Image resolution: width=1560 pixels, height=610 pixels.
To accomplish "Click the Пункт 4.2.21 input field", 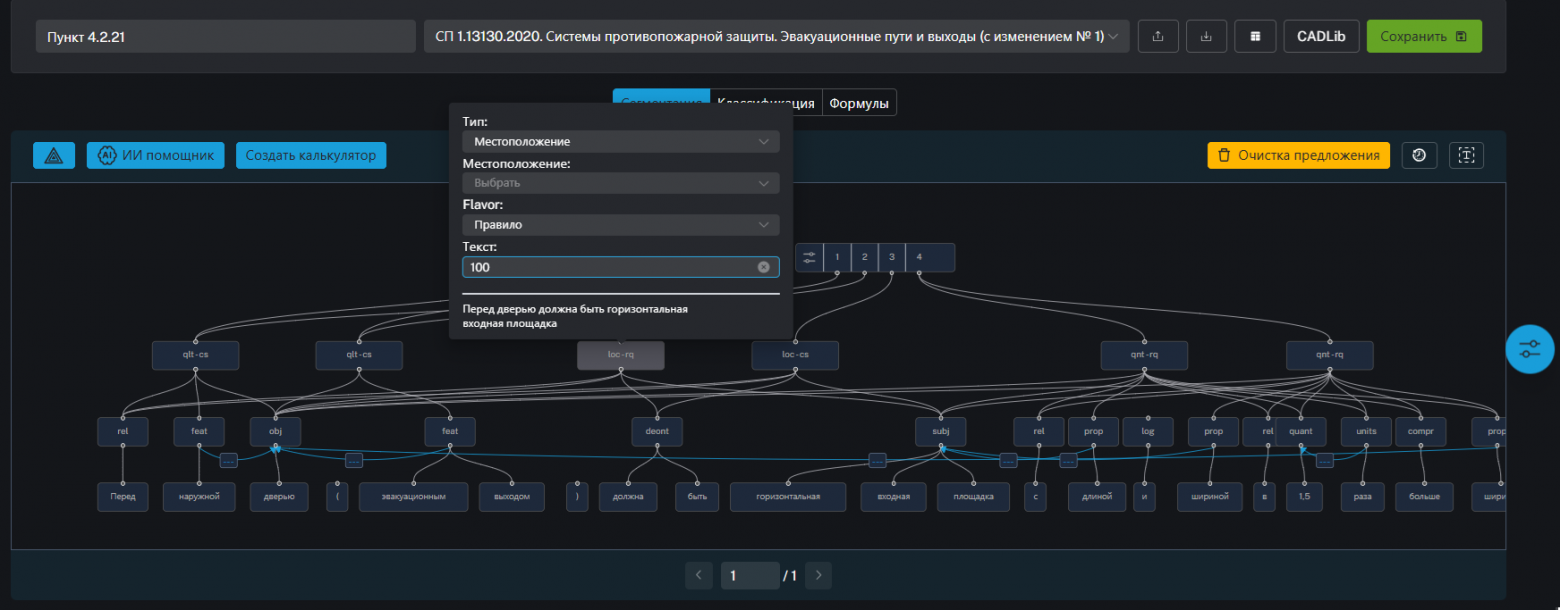I will (225, 37).
